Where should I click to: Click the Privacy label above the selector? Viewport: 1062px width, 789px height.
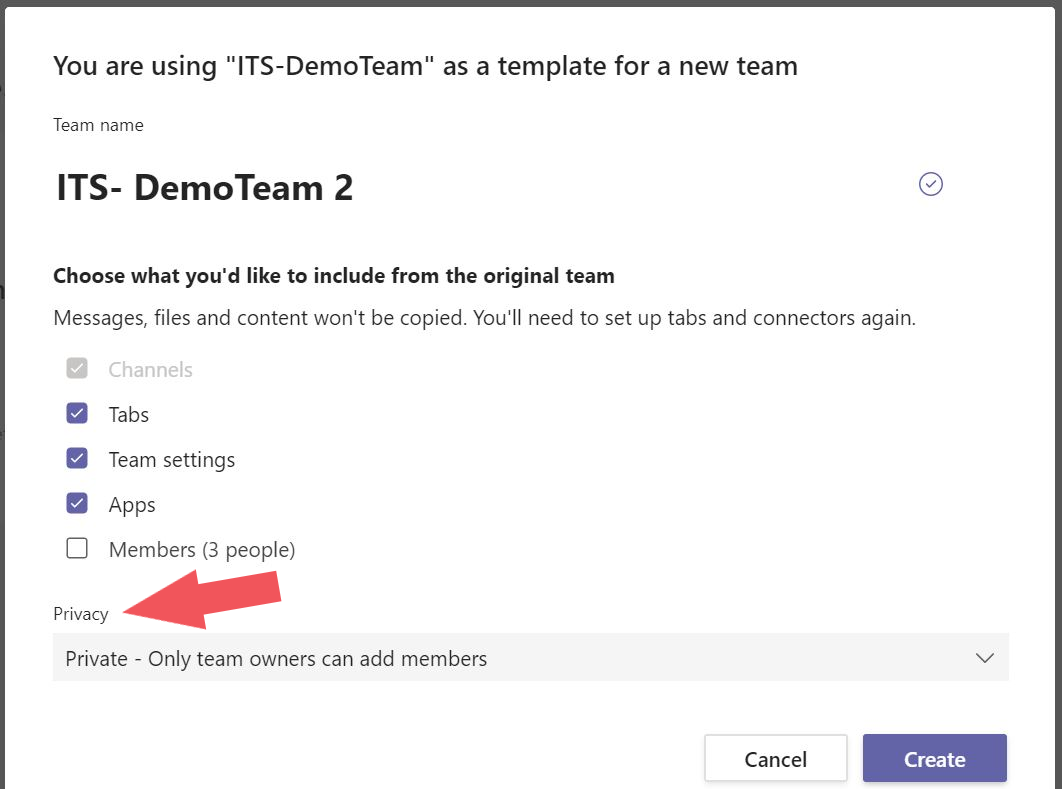(x=80, y=613)
